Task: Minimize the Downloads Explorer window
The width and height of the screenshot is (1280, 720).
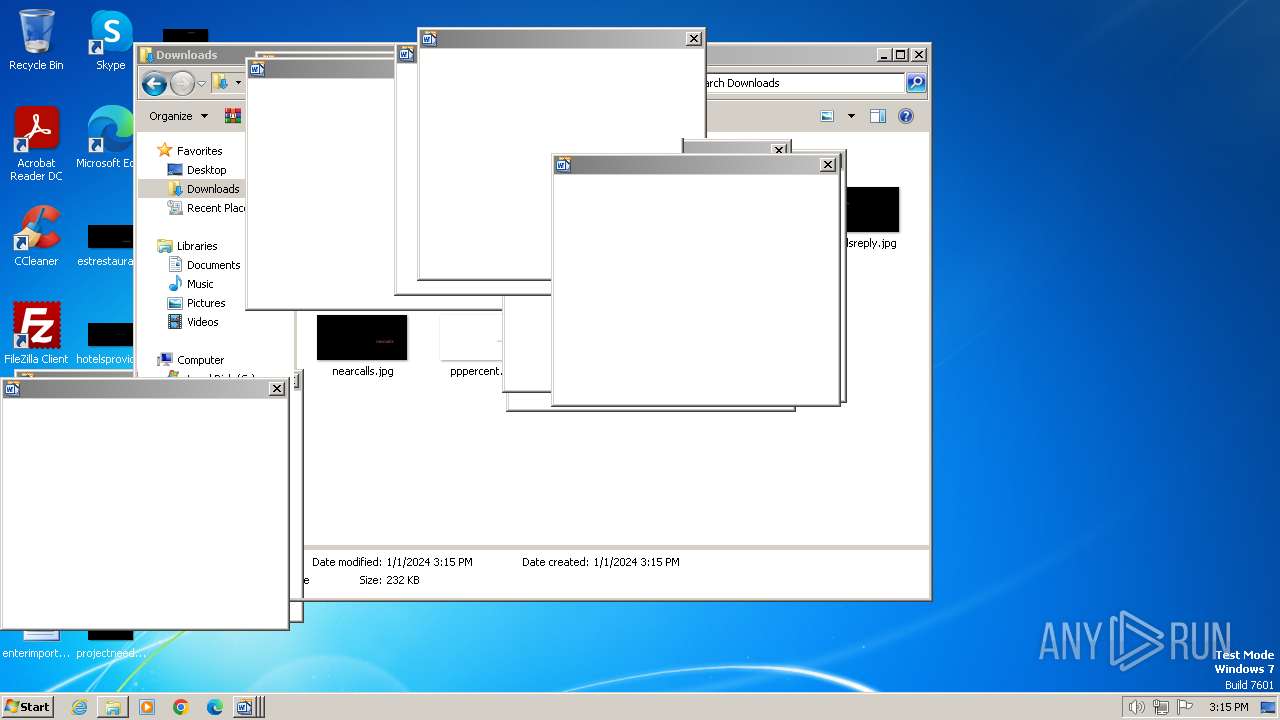Action: tap(884, 55)
